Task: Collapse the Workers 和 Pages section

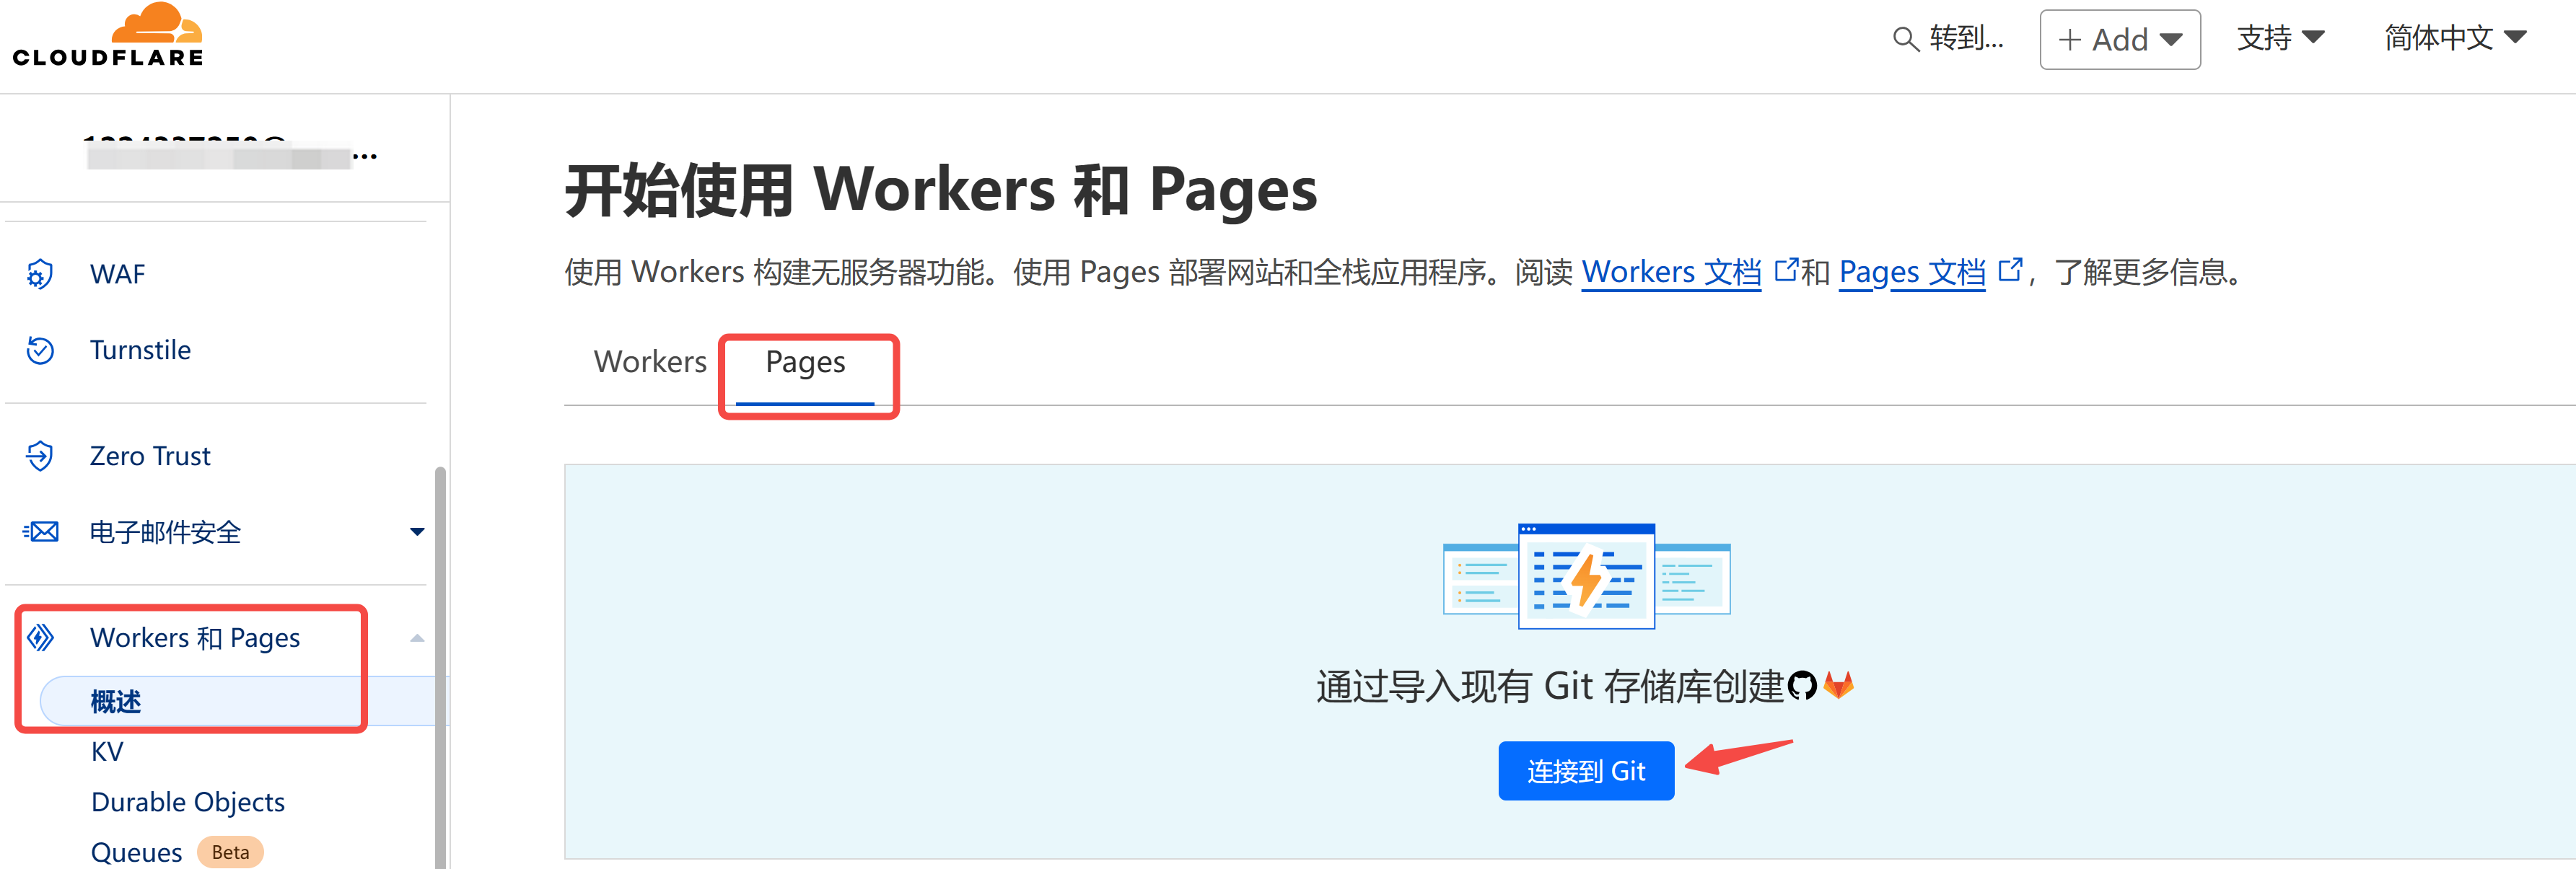Action: click(417, 638)
